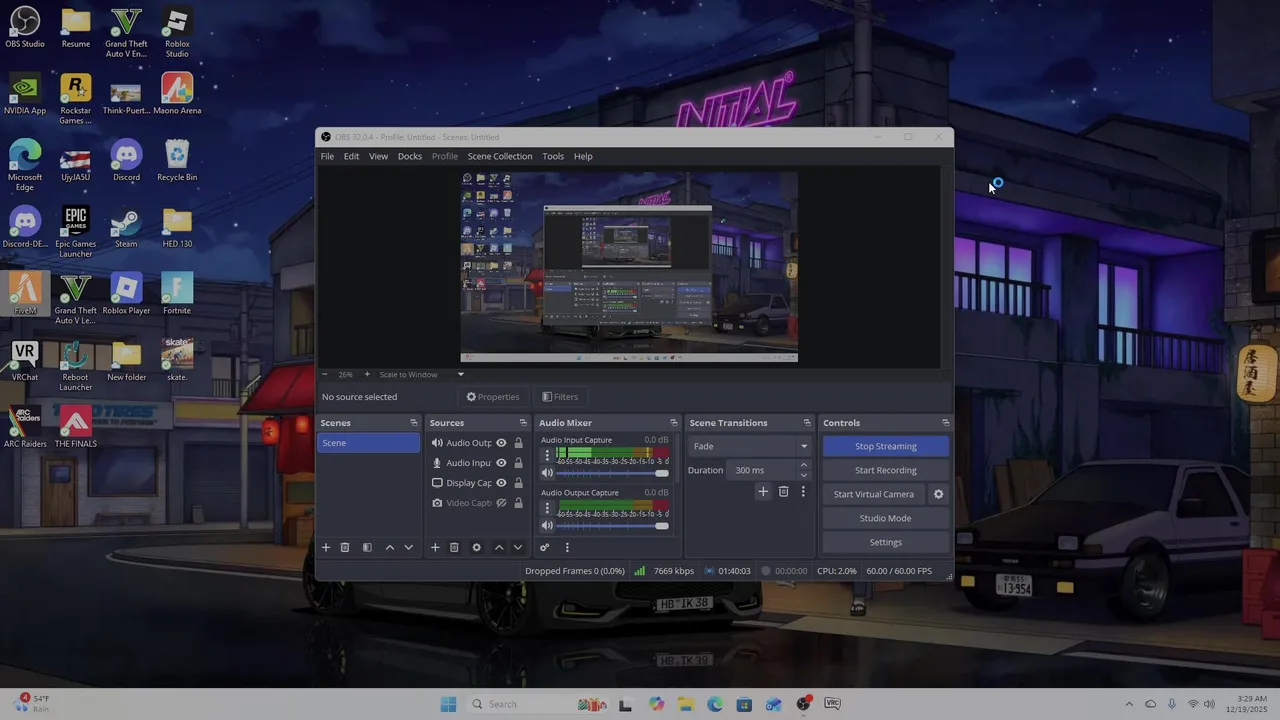Add a scene transition with plus icon
This screenshot has height=720, width=1280.
763,492
